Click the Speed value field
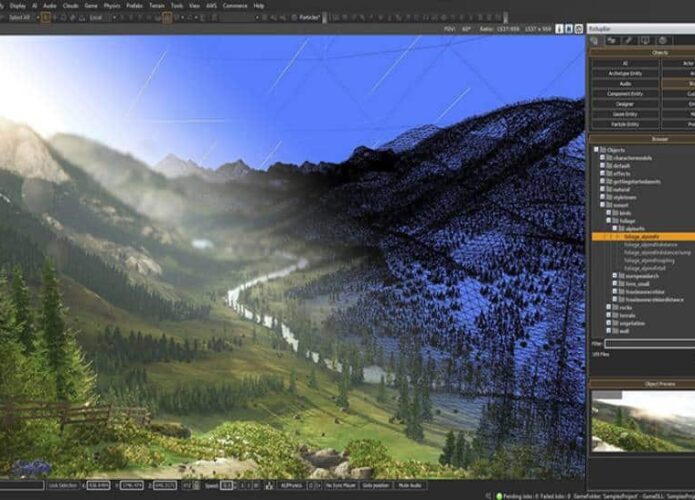The width and height of the screenshot is (695, 500). tap(226, 486)
